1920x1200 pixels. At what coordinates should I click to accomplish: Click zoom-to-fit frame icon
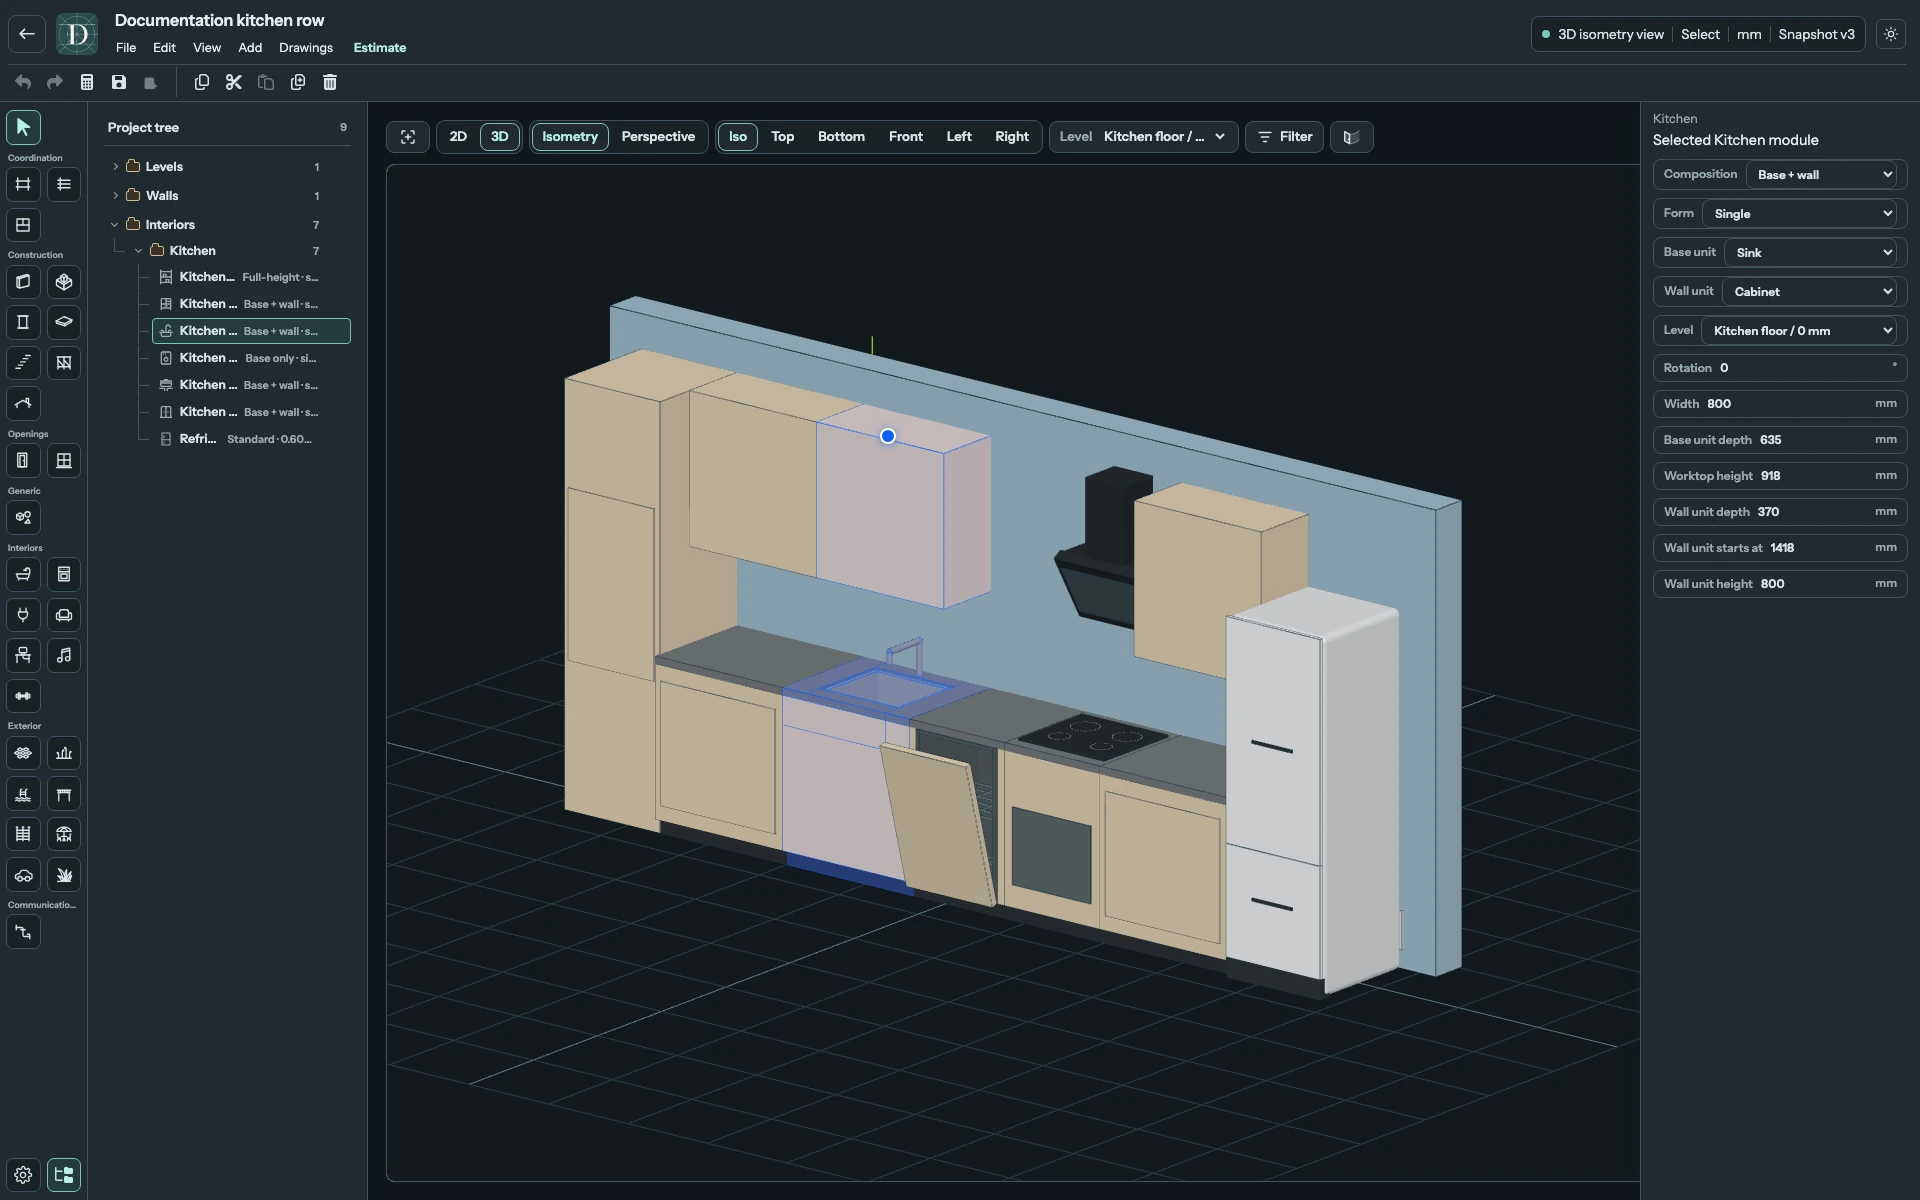click(x=408, y=137)
